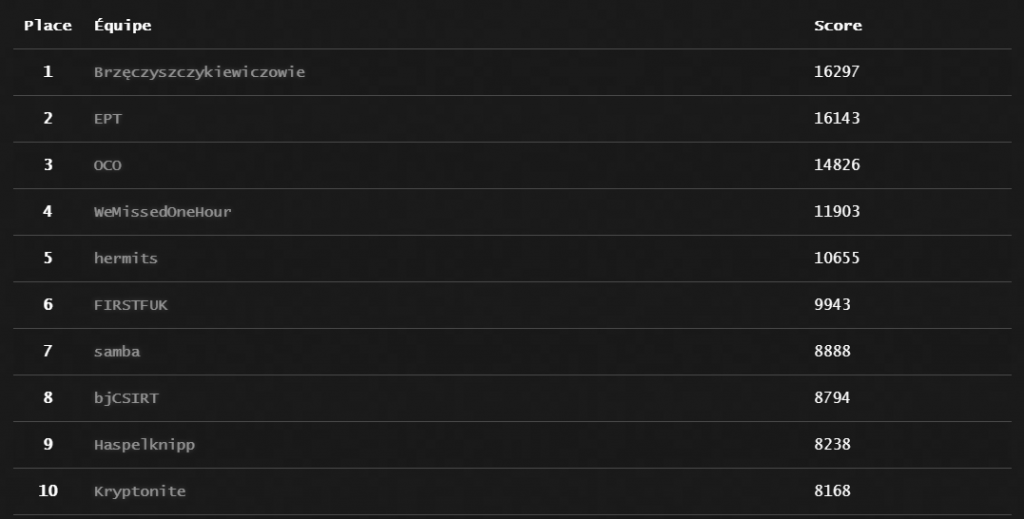Select the score 11903
1024x519 pixels.
tap(837, 212)
